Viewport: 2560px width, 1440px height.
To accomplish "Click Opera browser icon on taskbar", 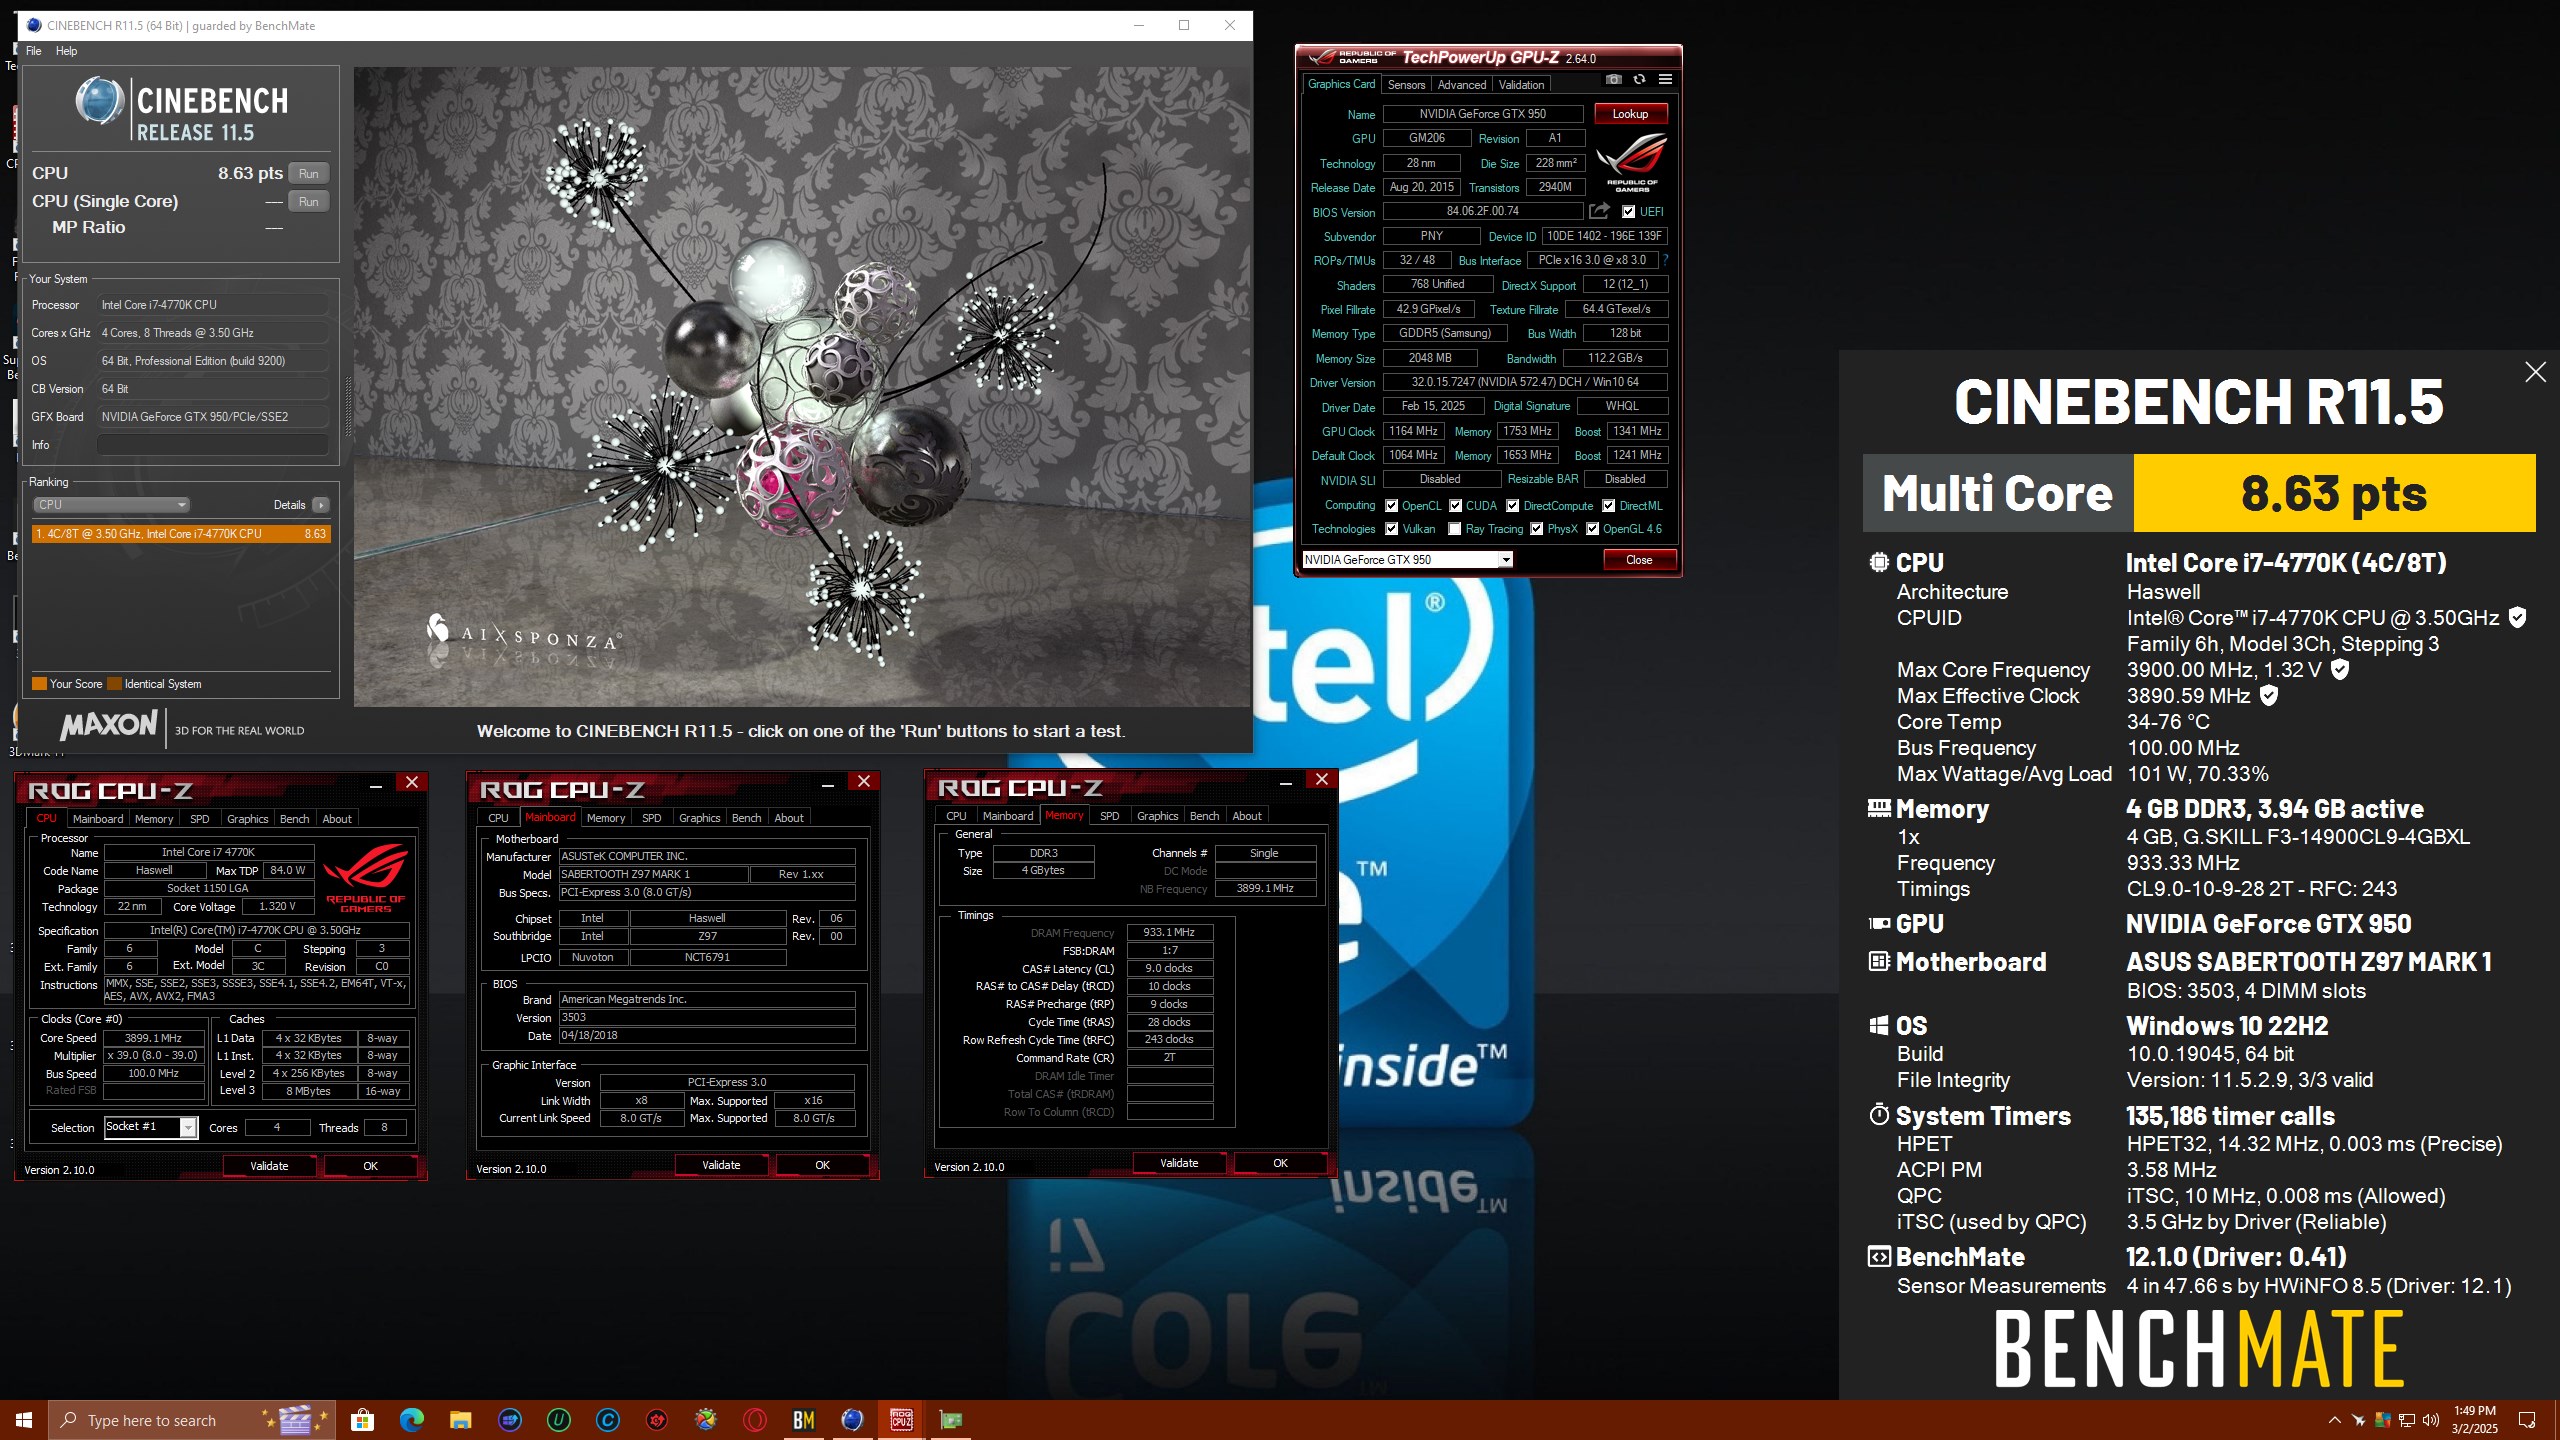I will [x=755, y=1420].
